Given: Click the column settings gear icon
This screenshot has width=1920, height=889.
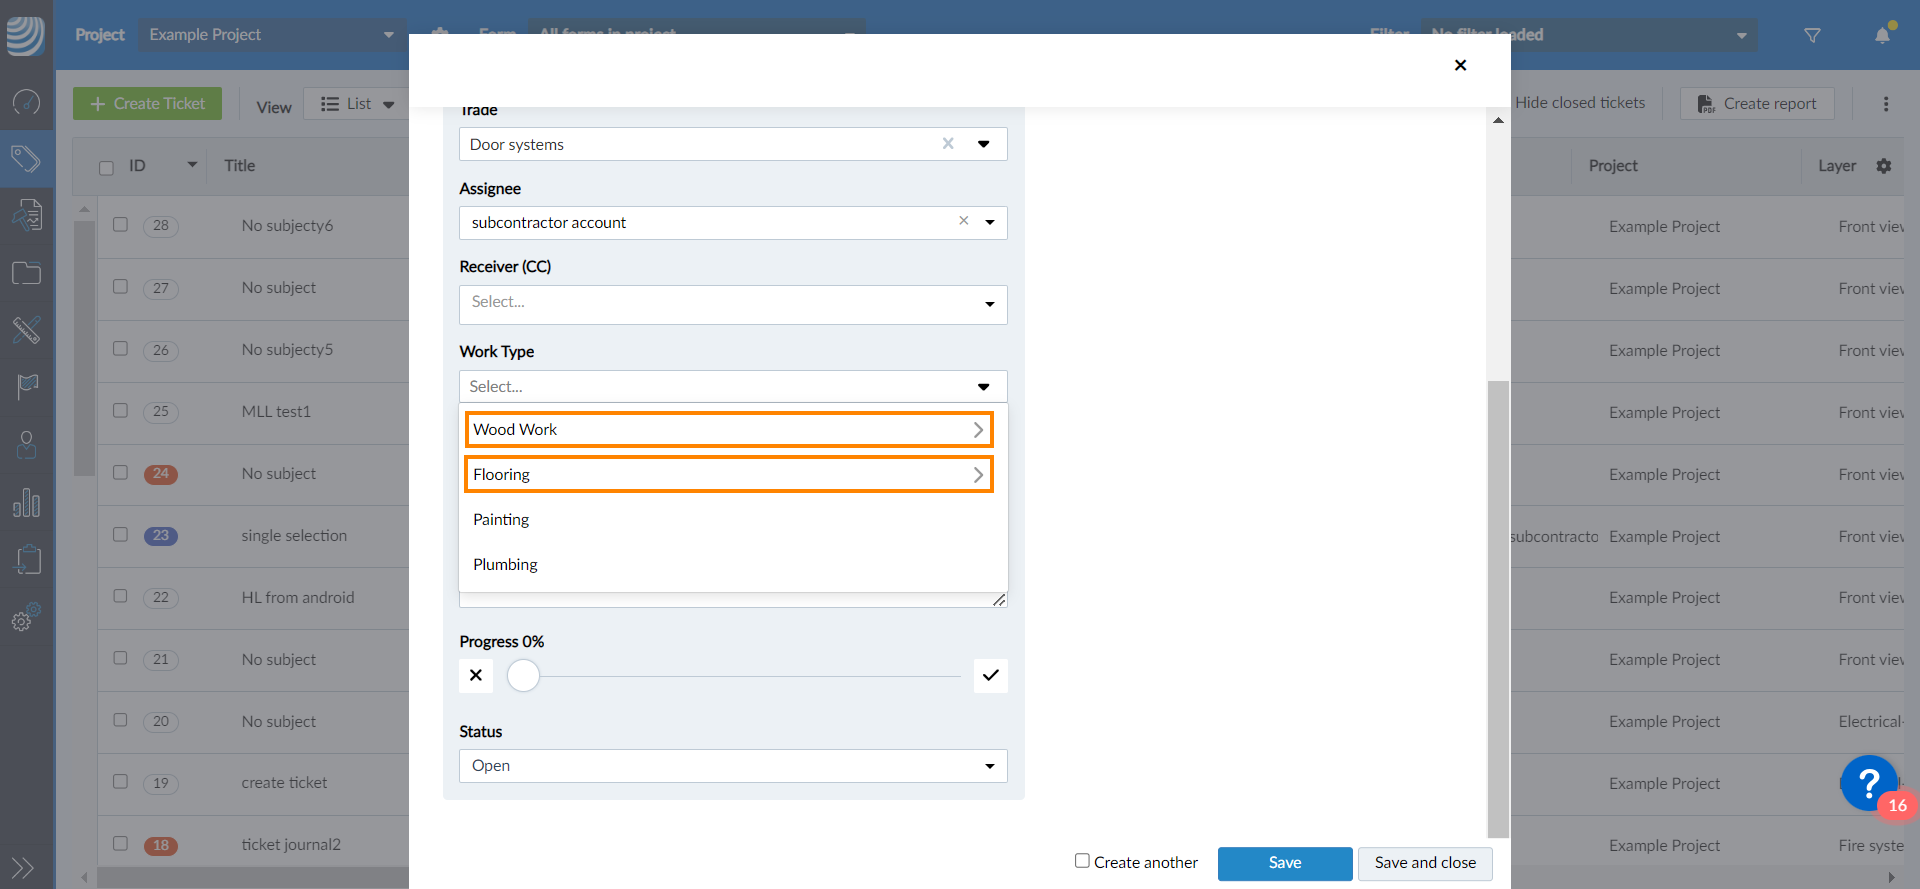Looking at the screenshot, I should click(1884, 166).
